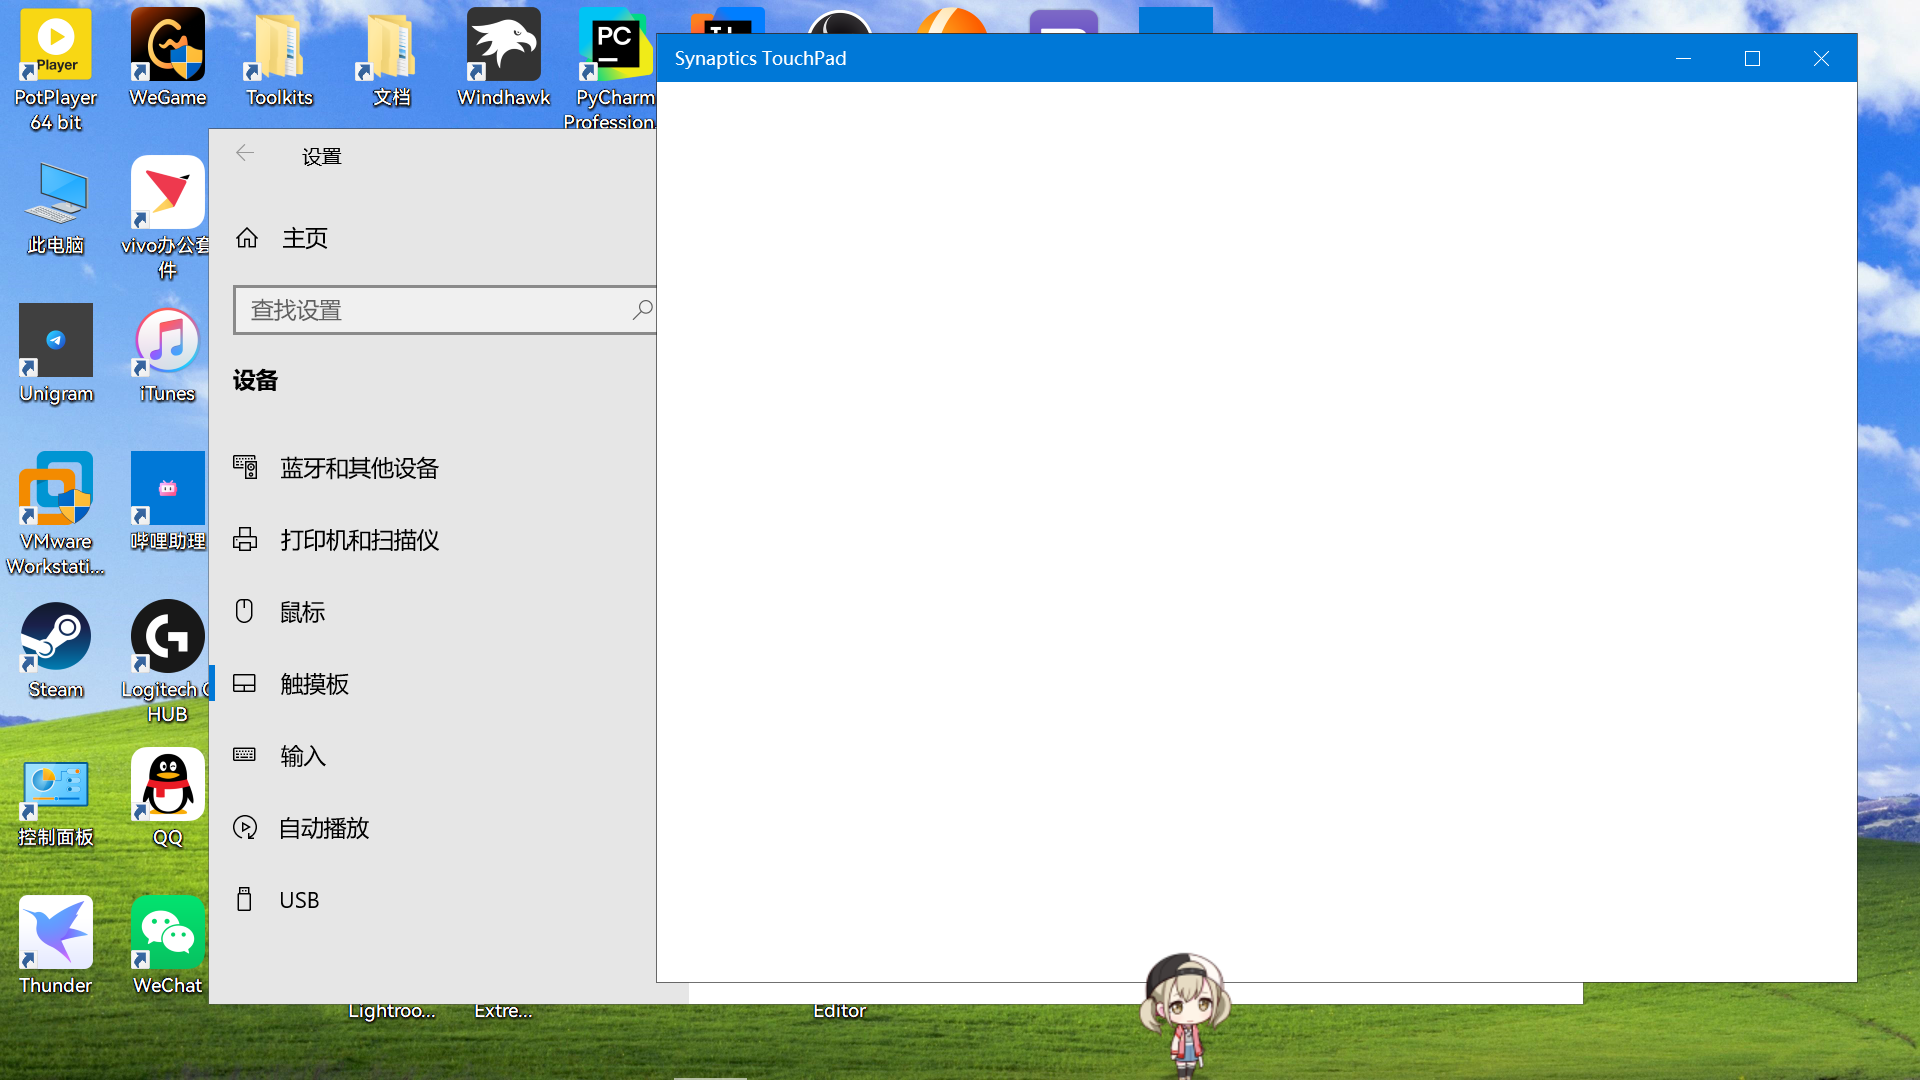Maximize the Synaptics TouchPad window

click(1752, 58)
